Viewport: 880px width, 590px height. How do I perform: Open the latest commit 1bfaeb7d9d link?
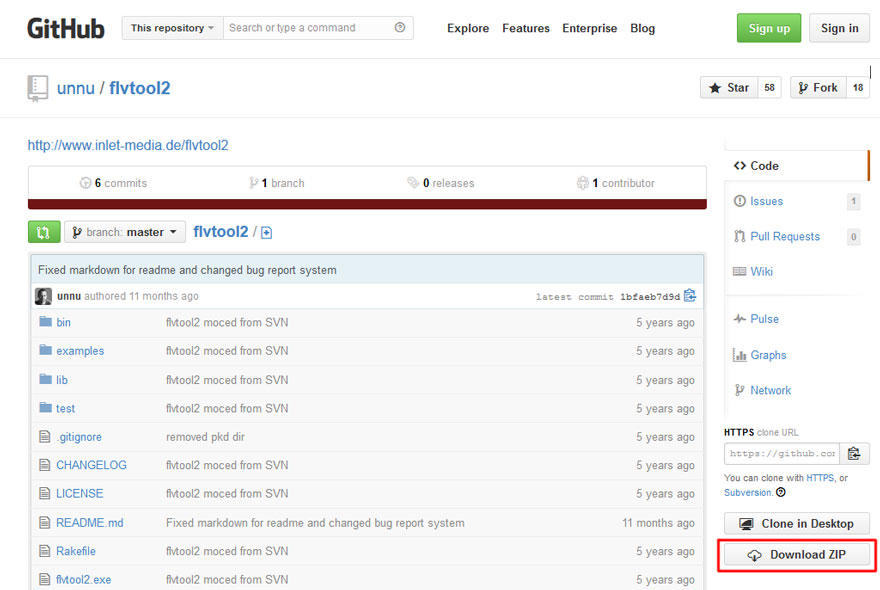click(x=650, y=296)
